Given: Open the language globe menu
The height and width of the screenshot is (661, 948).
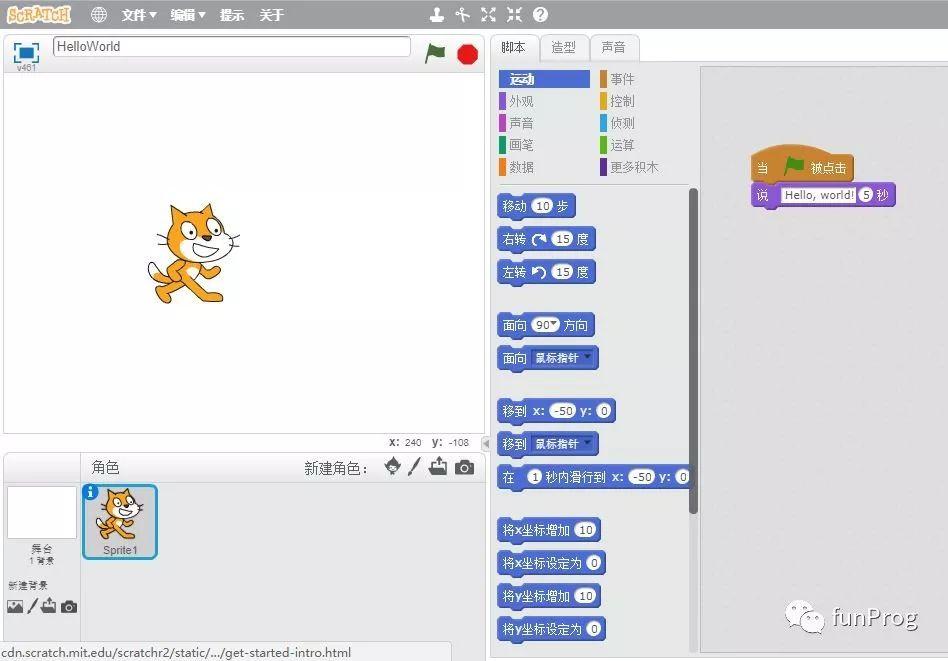Looking at the screenshot, I should pos(99,15).
